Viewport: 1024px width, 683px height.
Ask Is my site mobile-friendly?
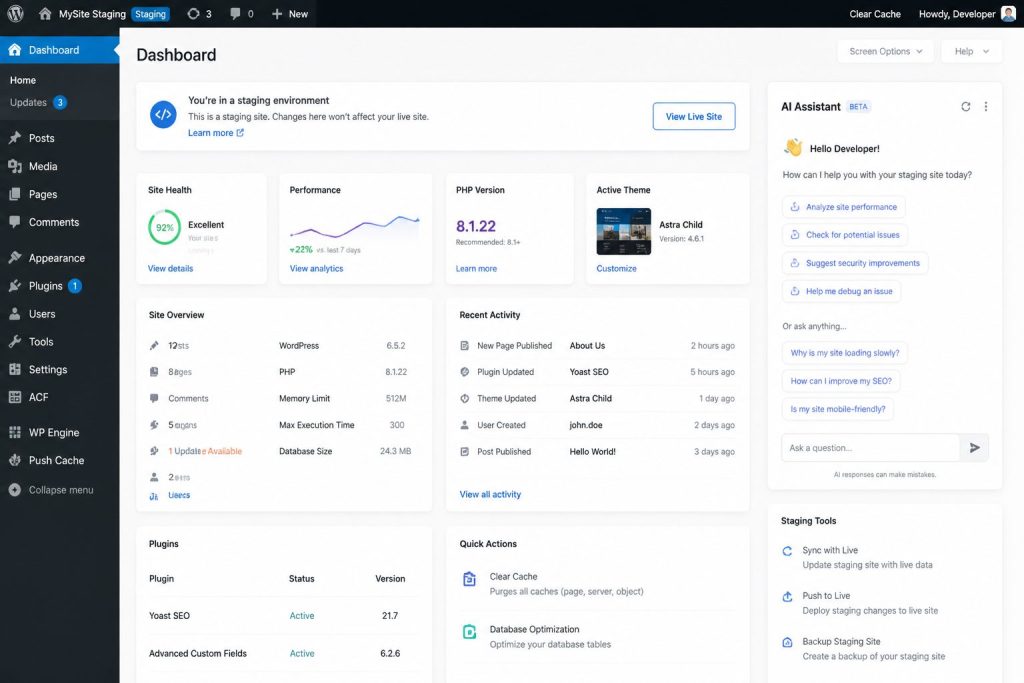[838, 409]
